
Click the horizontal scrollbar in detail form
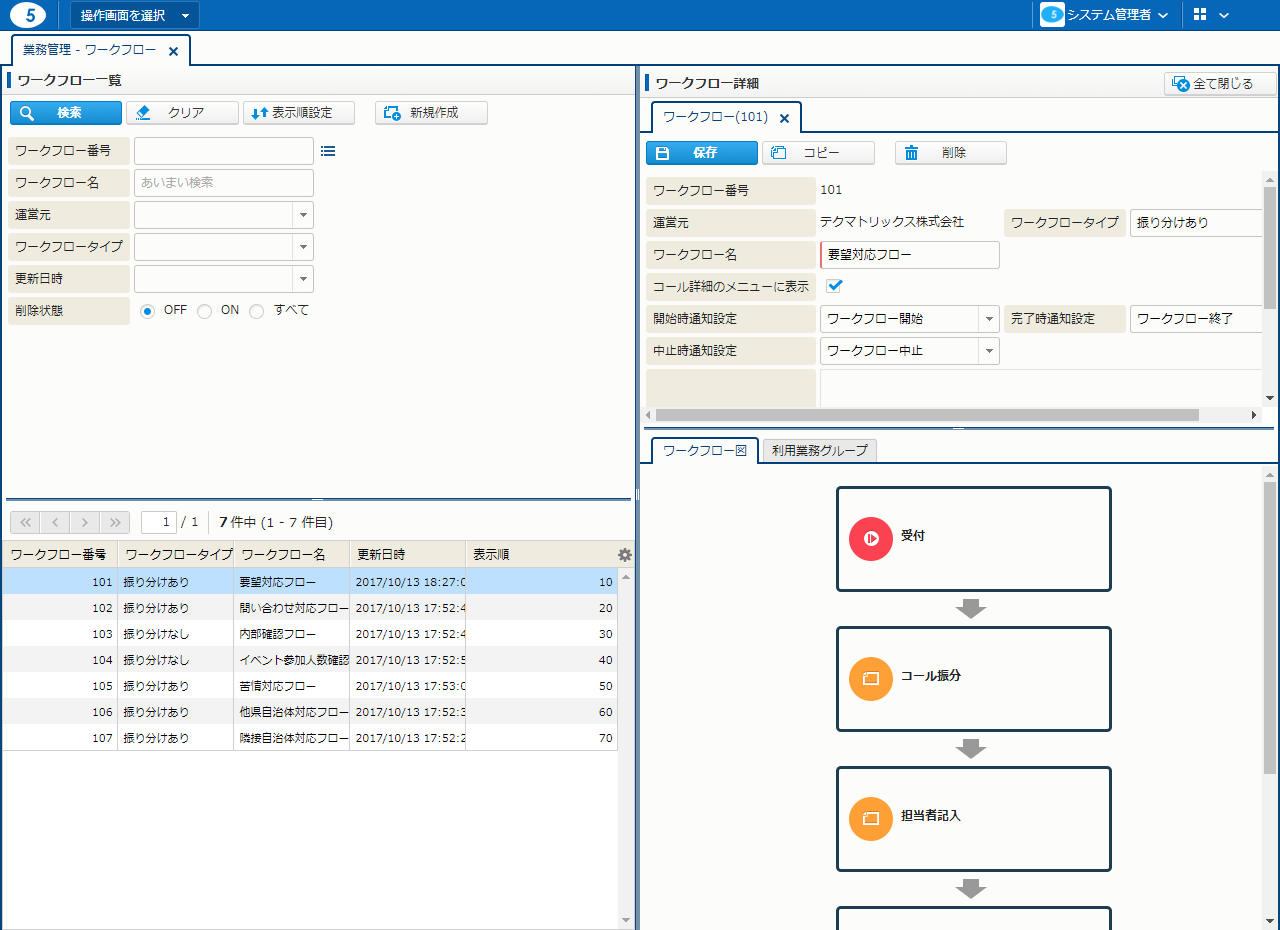pyautogui.click(x=926, y=415)
